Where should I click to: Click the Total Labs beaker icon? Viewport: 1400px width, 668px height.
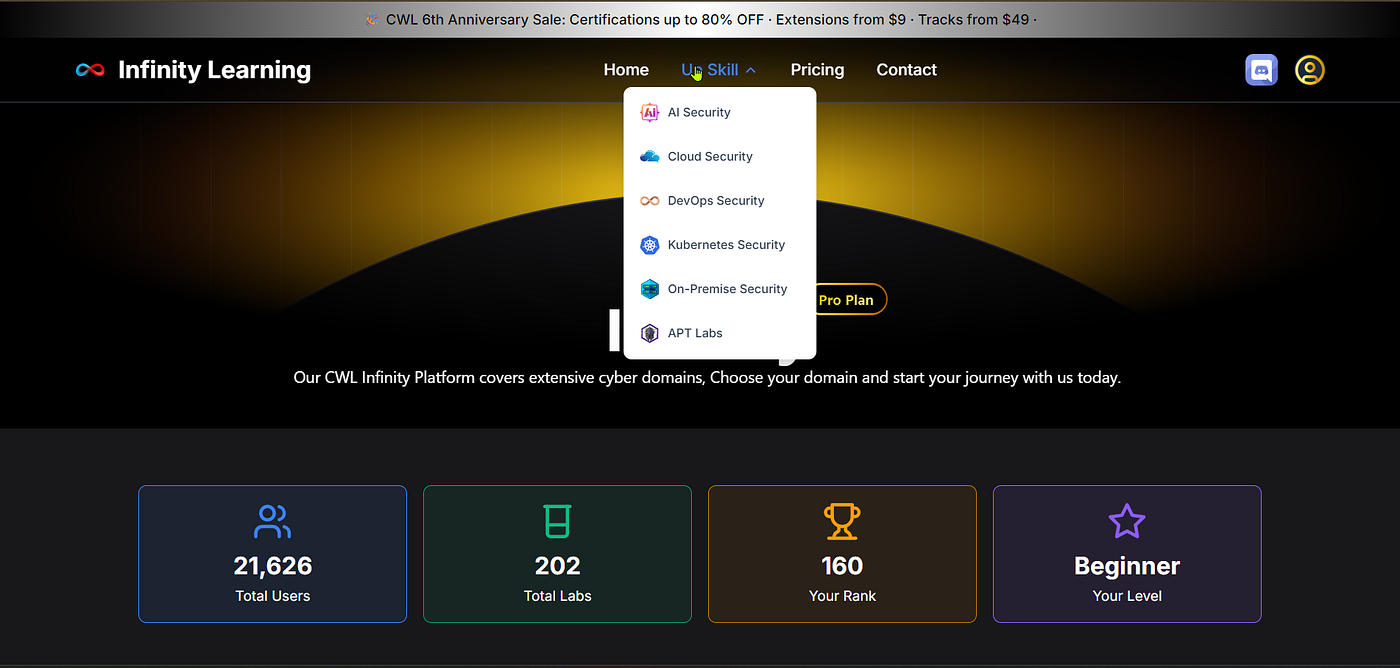tap(557, 522)
